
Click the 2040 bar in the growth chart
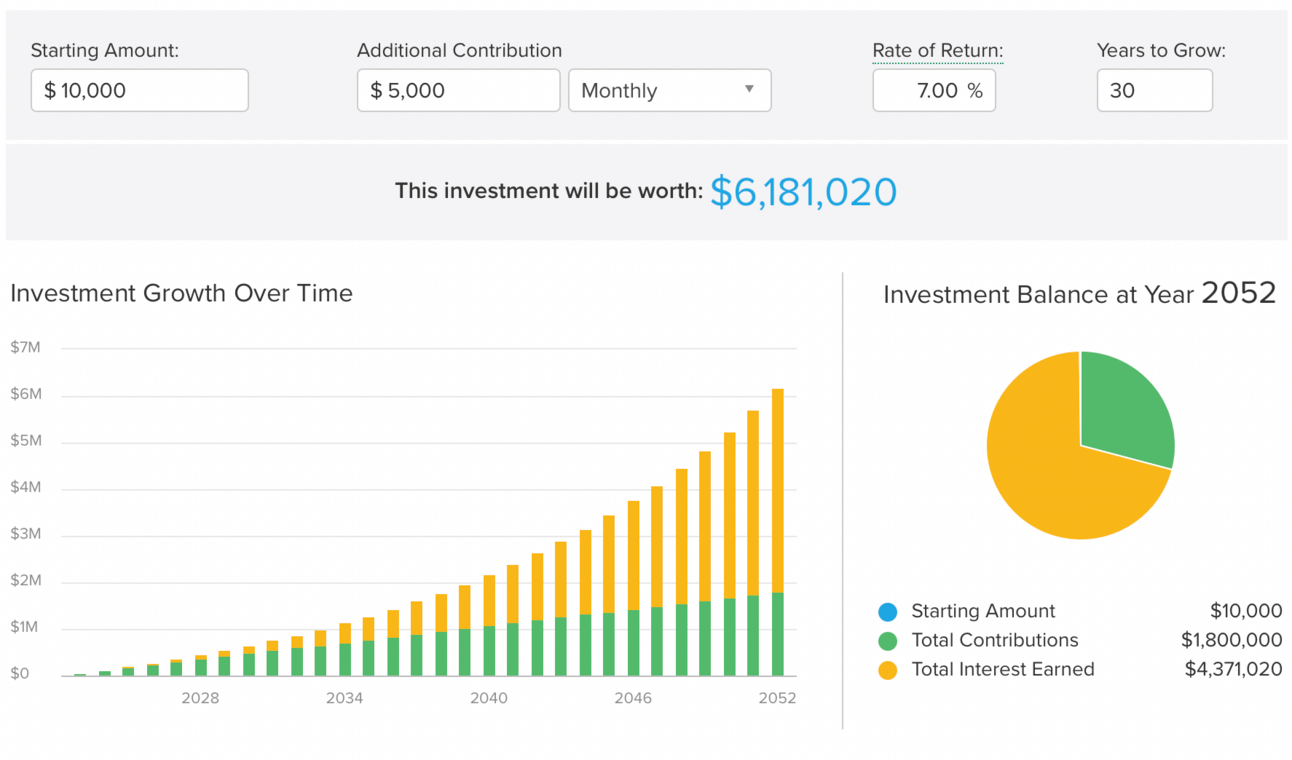pyautogui.click(x=489, y=630)
